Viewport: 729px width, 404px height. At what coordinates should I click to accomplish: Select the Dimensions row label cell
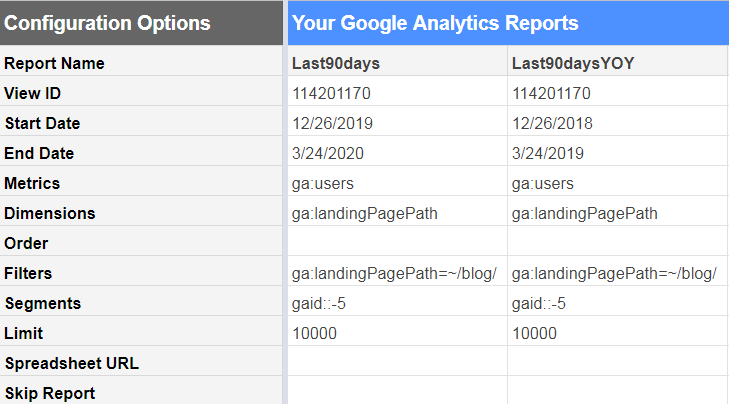[x=142, y=213]
